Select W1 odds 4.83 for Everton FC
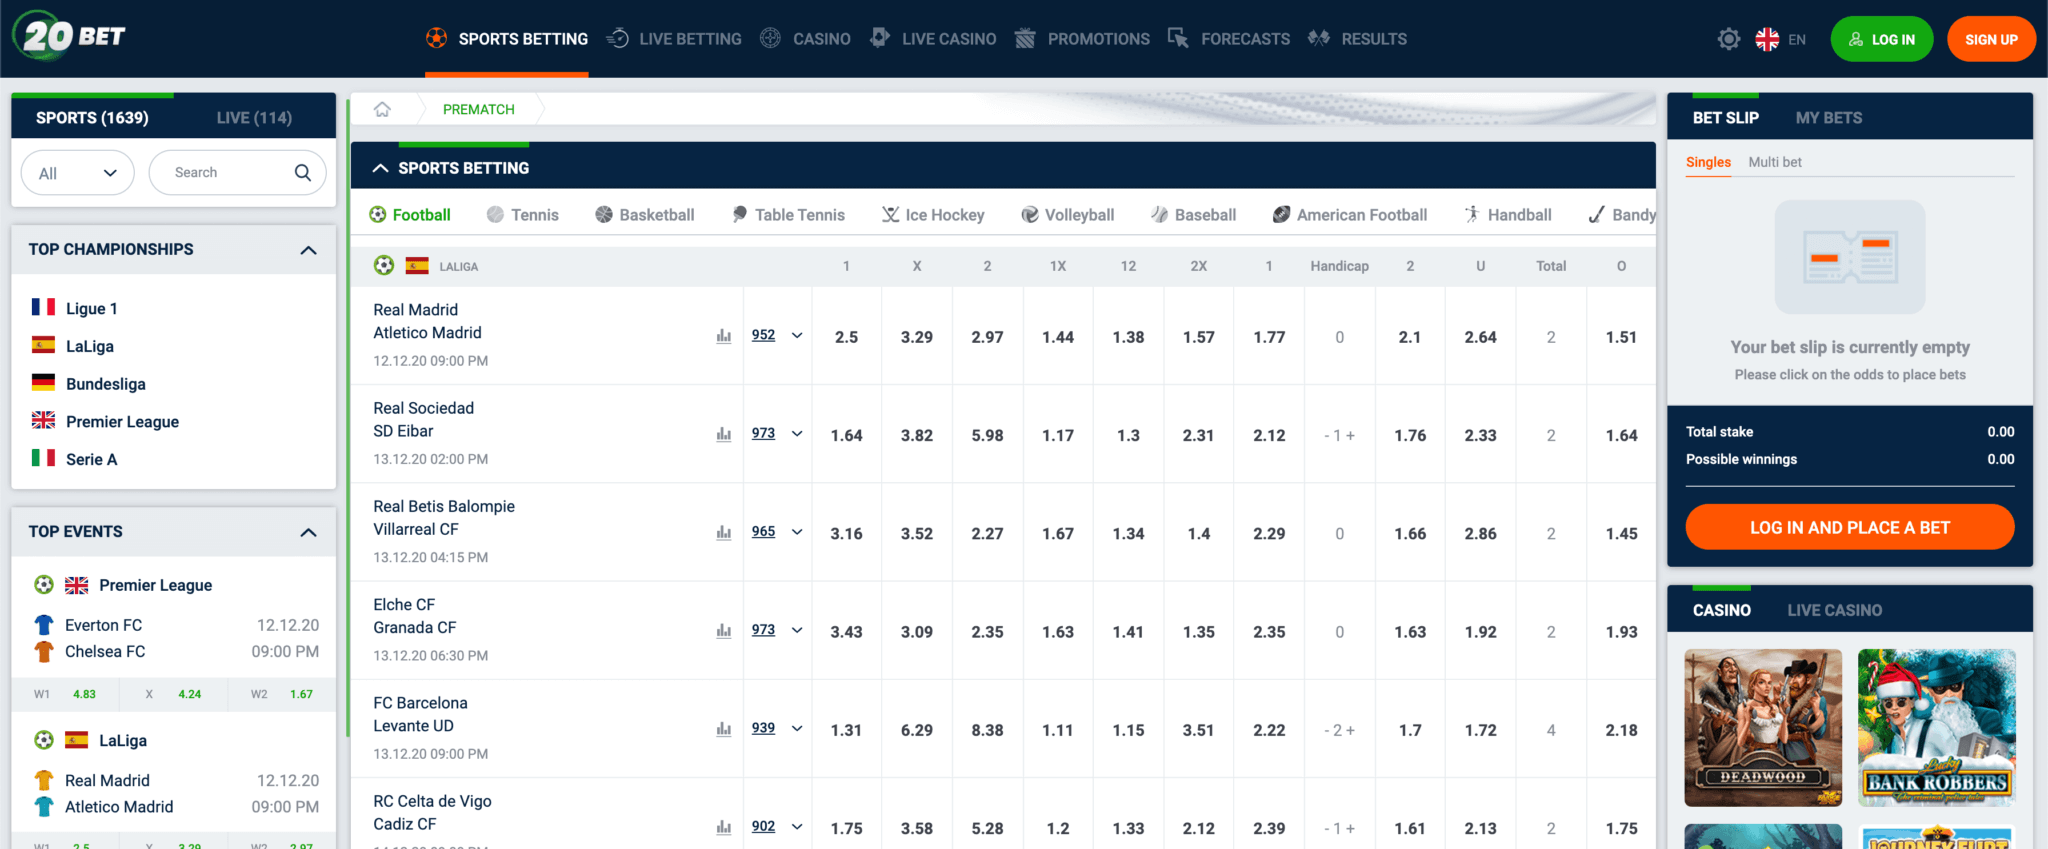2048x849 pixels. [x=84, y=694]
